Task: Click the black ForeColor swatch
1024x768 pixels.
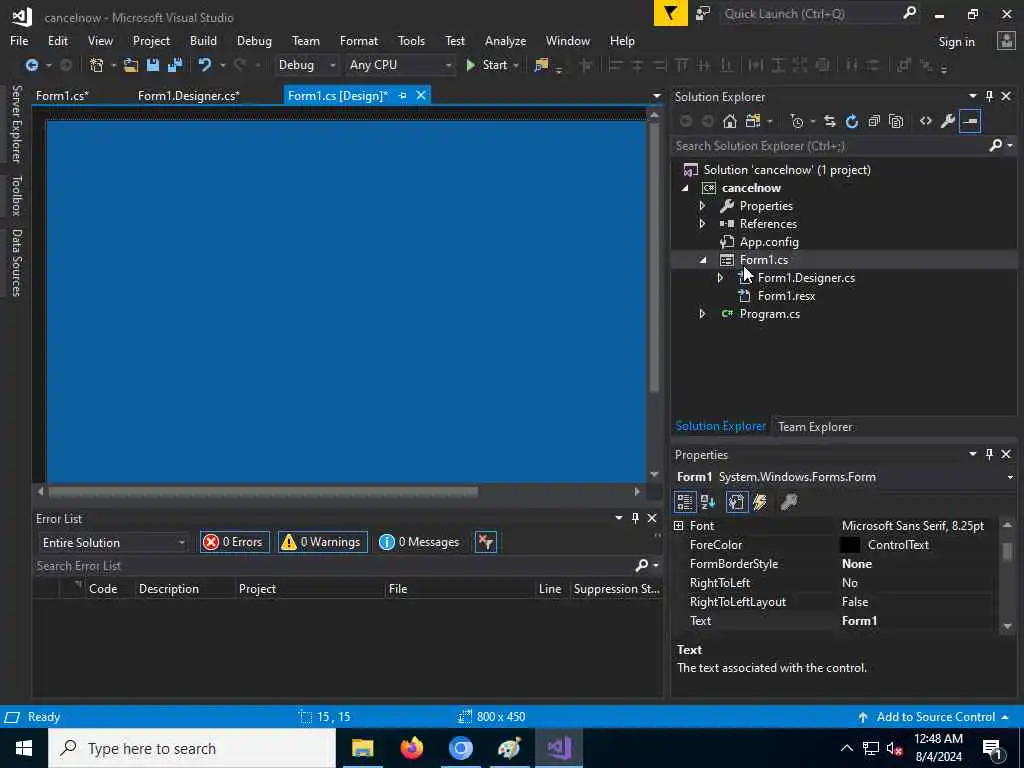Action: pos(849,545)
